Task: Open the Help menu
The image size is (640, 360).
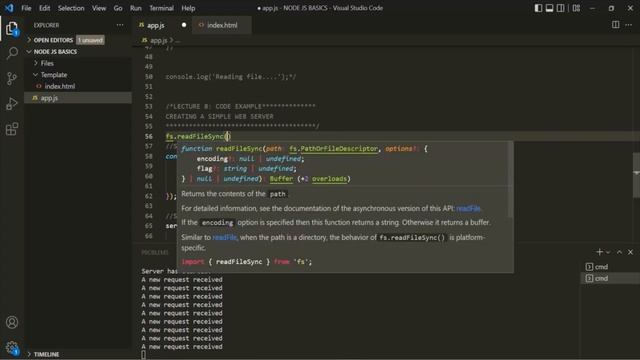Action: (x=188, y=8)
